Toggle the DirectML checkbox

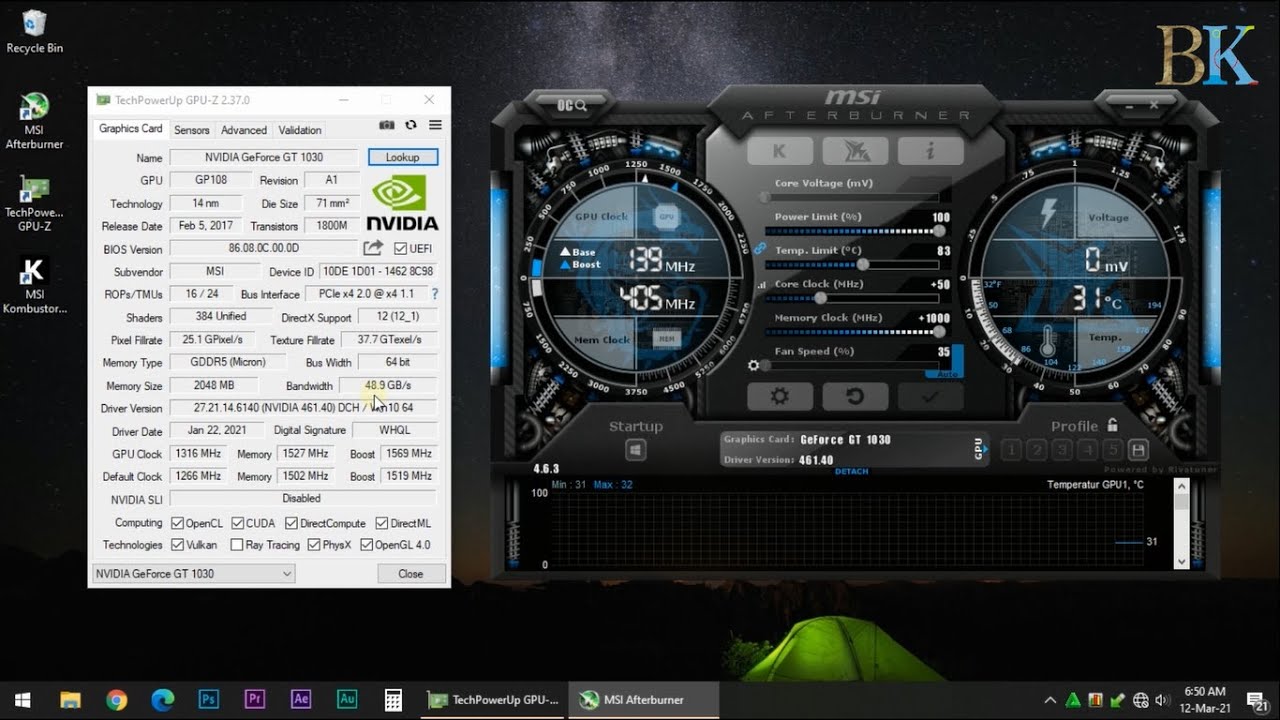point(382,523)
